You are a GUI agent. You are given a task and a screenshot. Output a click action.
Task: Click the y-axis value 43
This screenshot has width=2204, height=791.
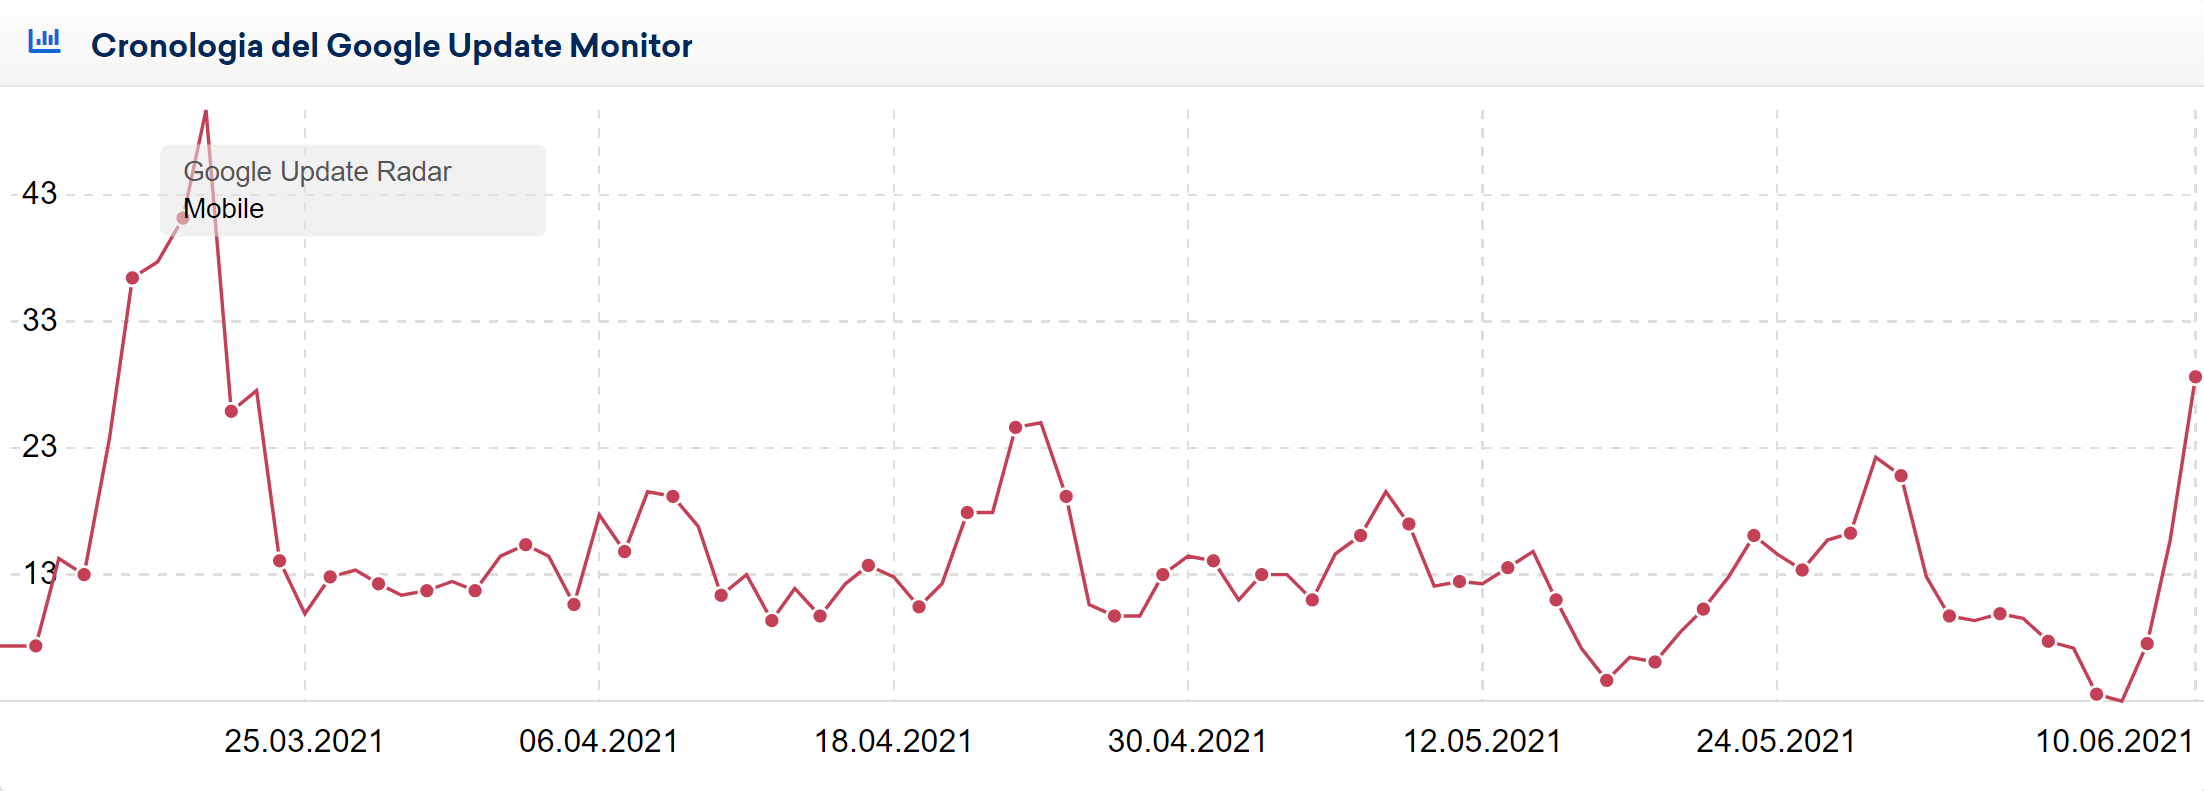coord(40,193)
